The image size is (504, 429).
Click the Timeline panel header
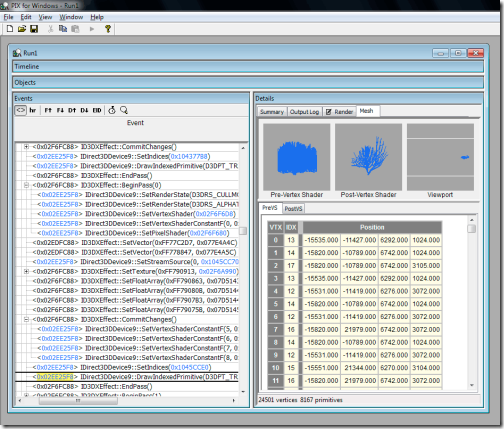point(248,67)
